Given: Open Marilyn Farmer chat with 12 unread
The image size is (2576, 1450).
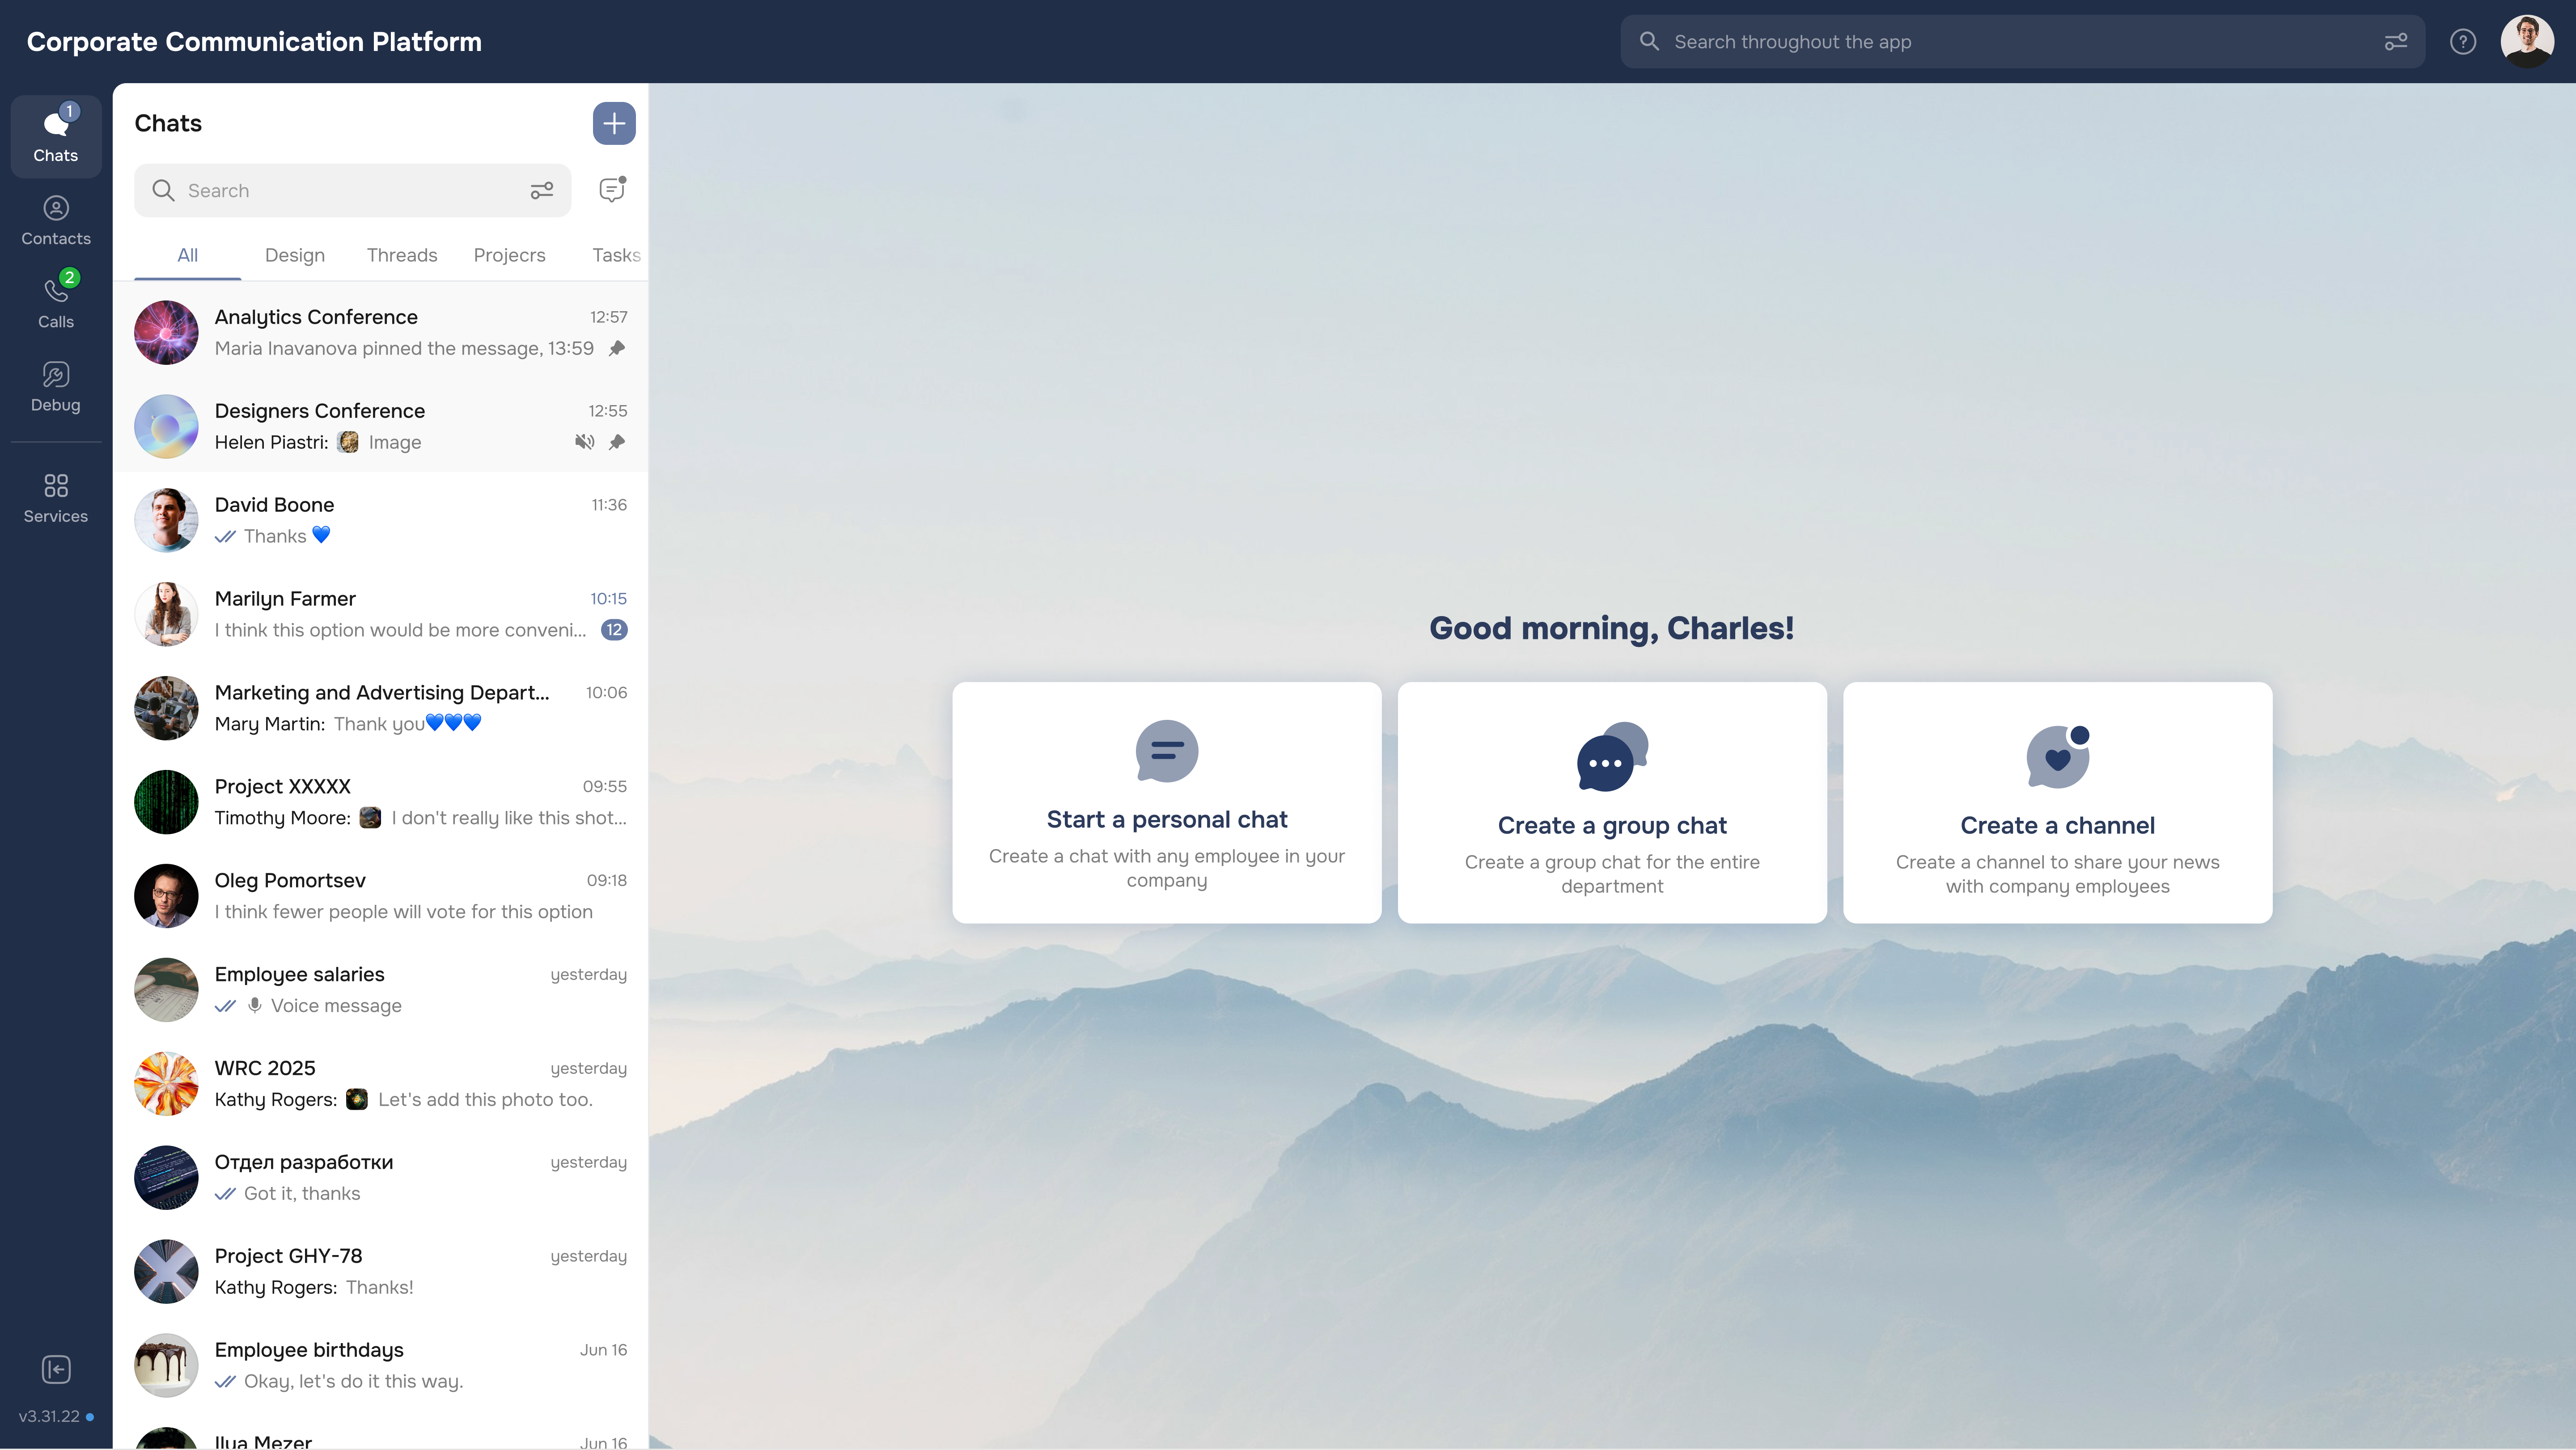Looking at the screenshot, I should [x=380, y=614].
